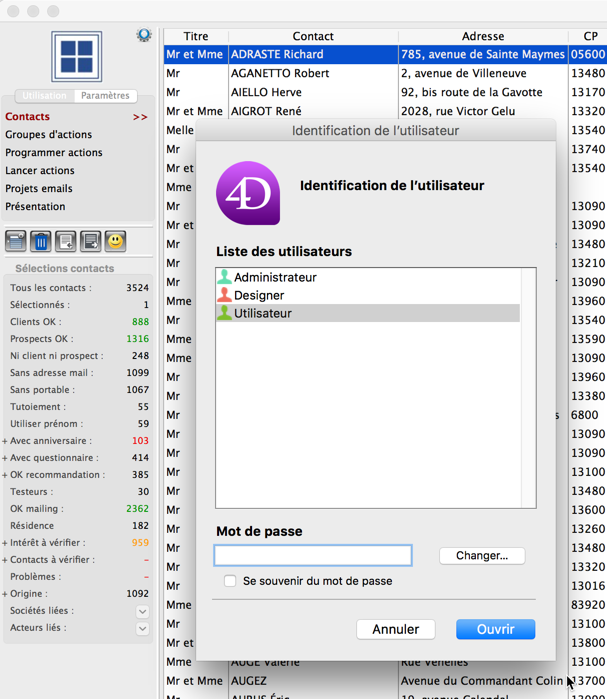The image size is (607, 699).
Task: Click the export document arrow icon
Action: (x=91, y=241)
